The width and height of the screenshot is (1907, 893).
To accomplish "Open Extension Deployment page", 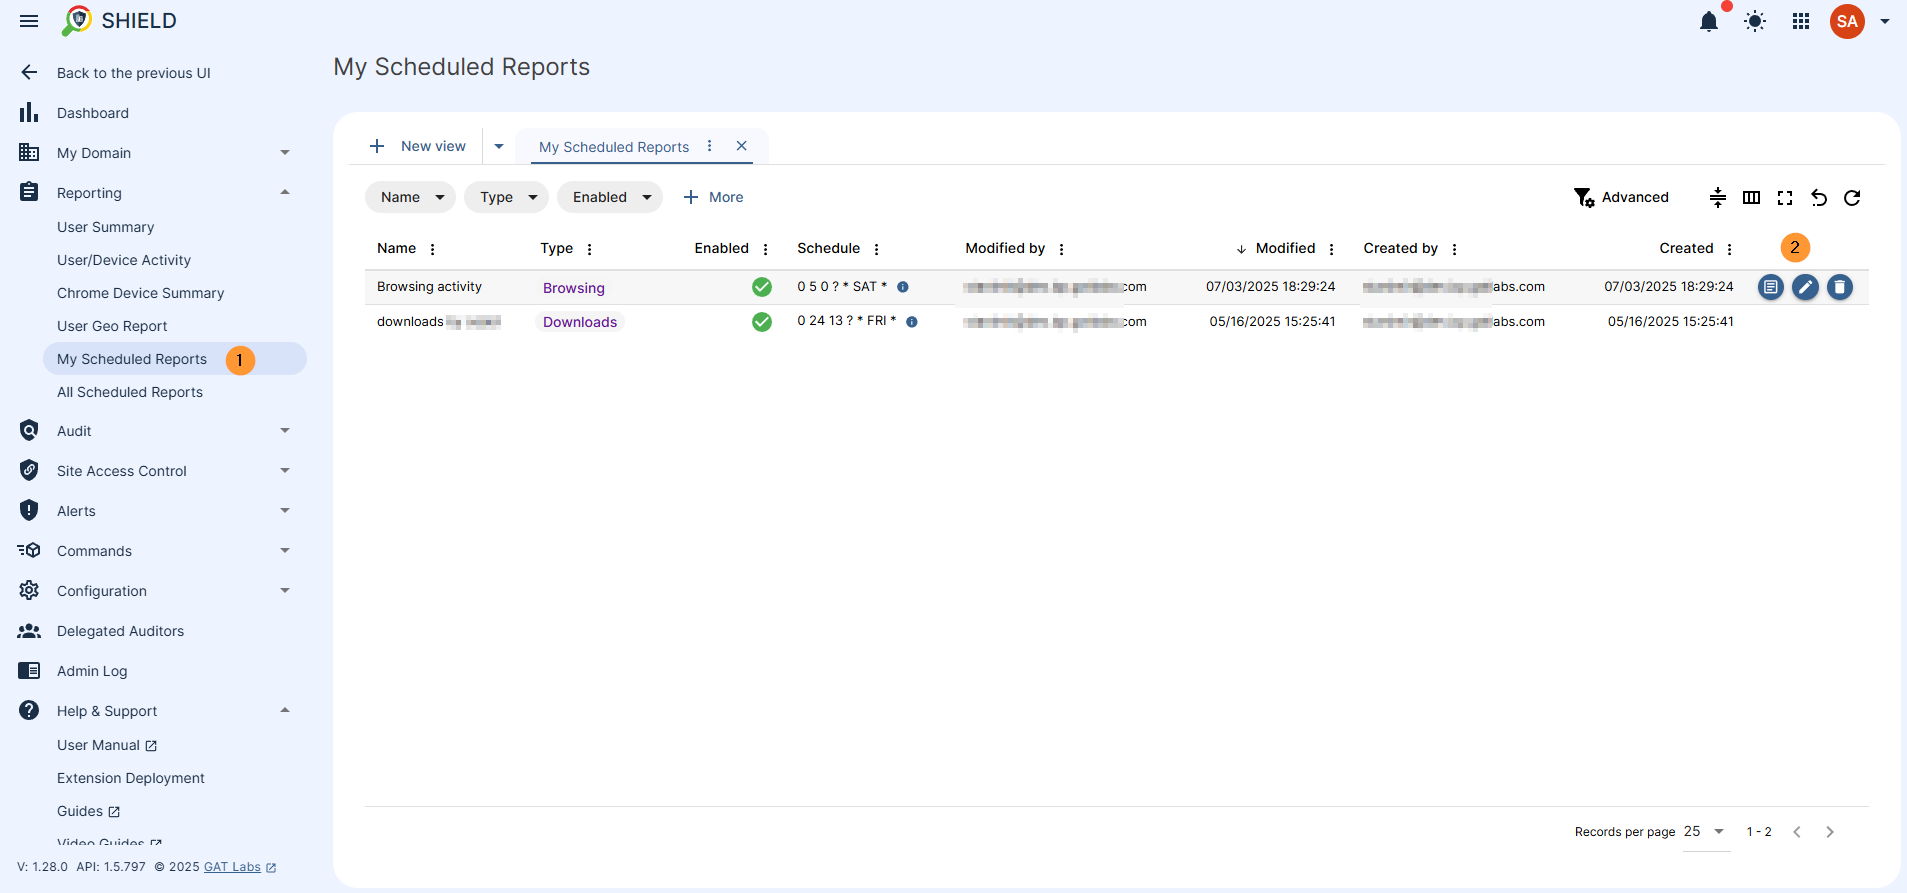I will pos(131,778).
